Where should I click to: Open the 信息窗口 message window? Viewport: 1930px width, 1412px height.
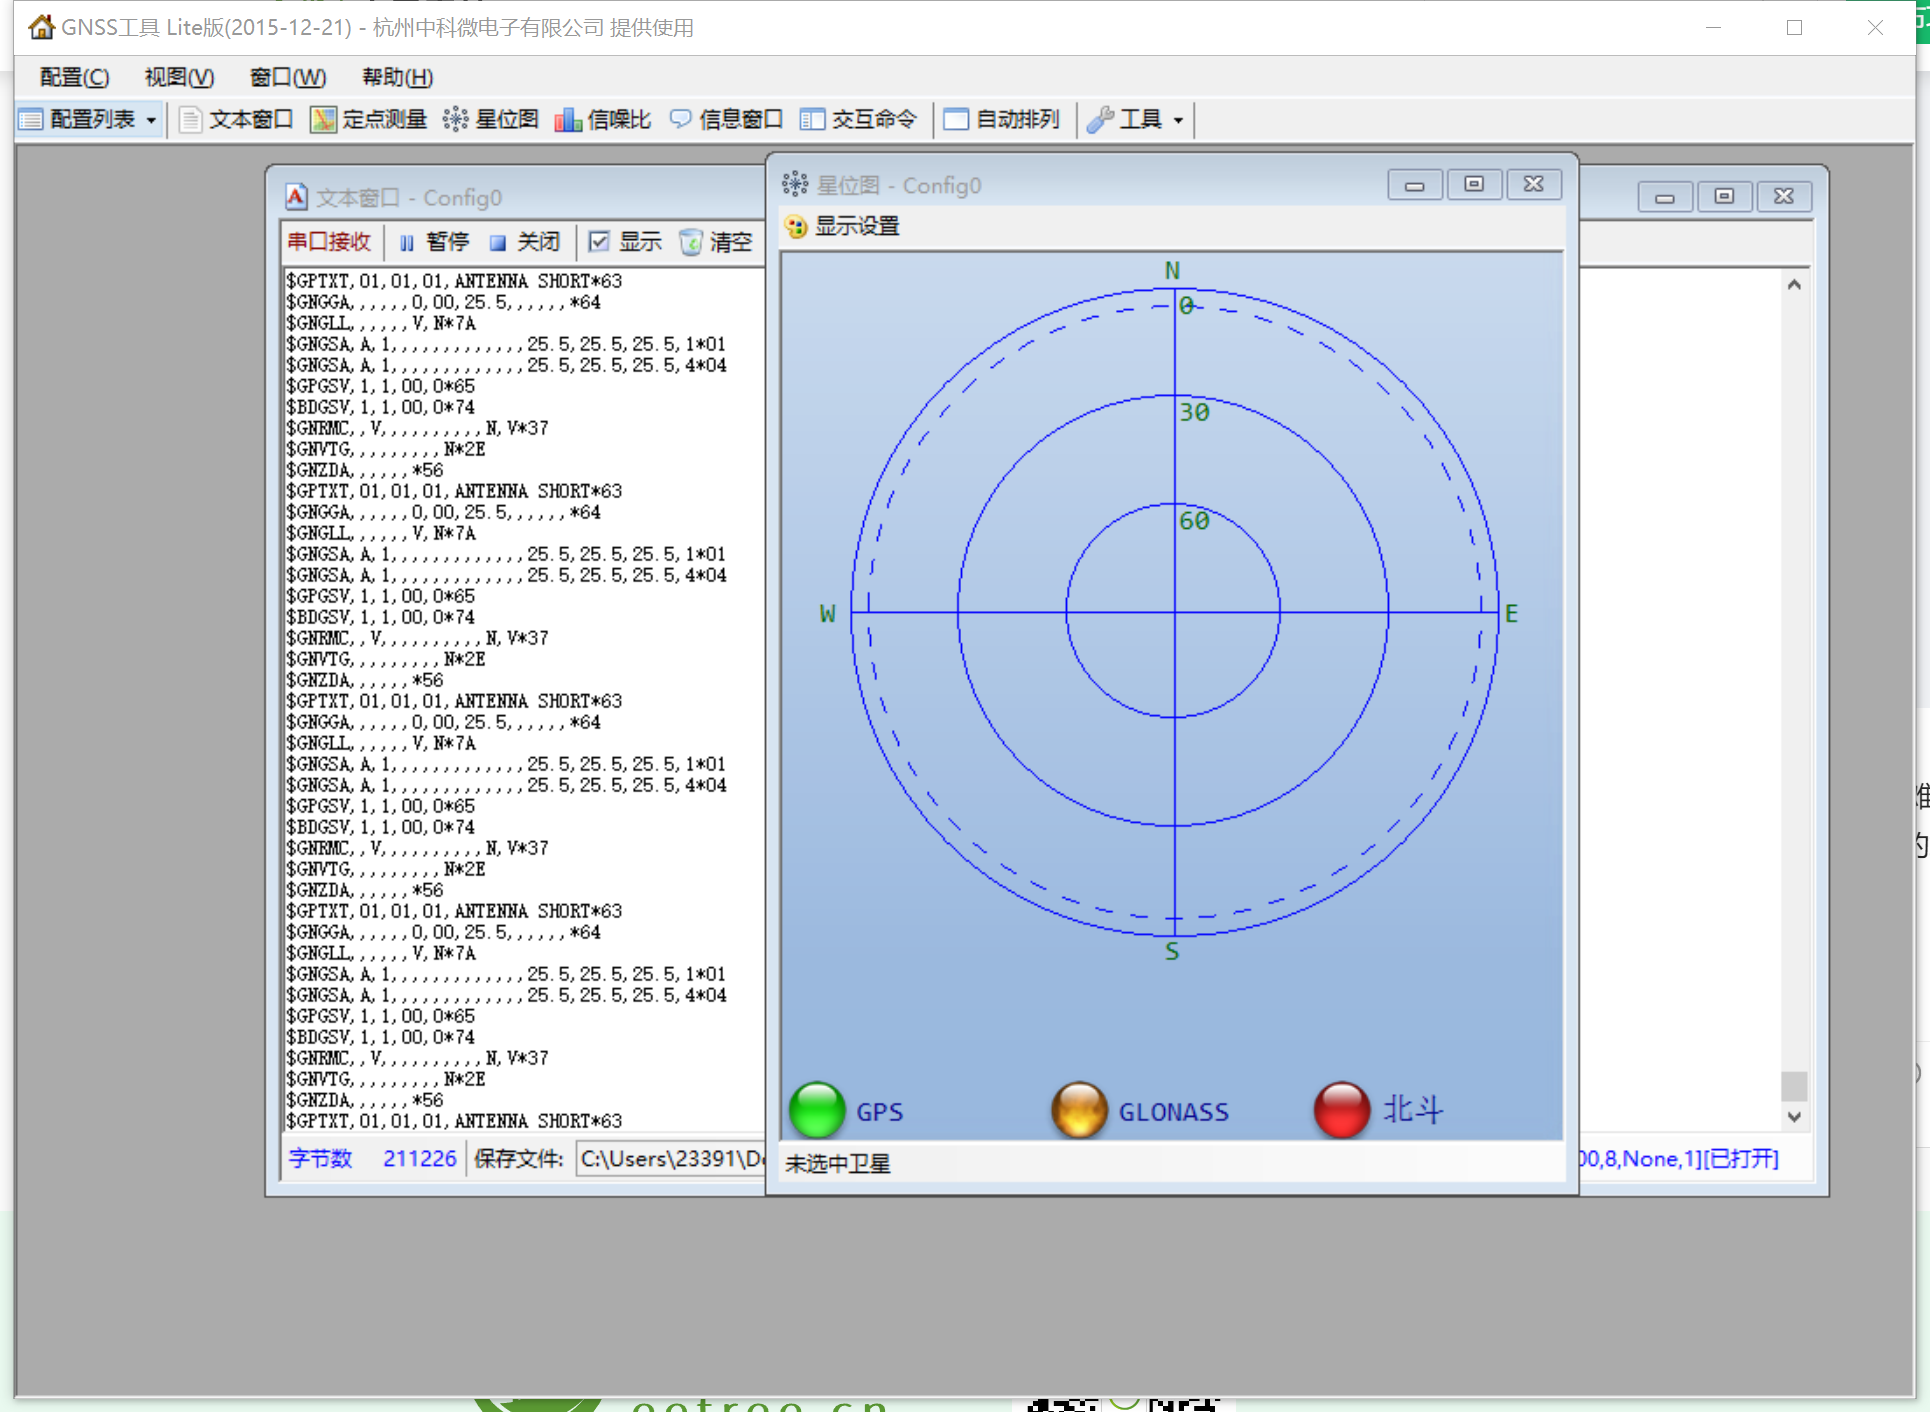pyautogui.click(x=726, y=120)
